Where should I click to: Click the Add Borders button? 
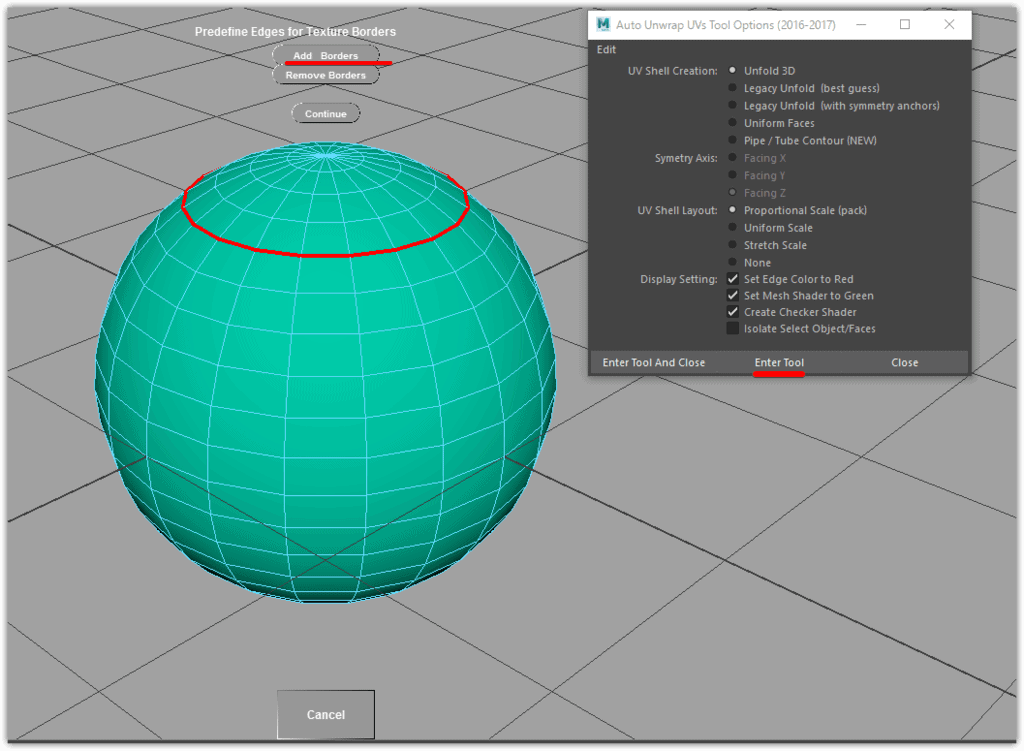tap(326, 55)
